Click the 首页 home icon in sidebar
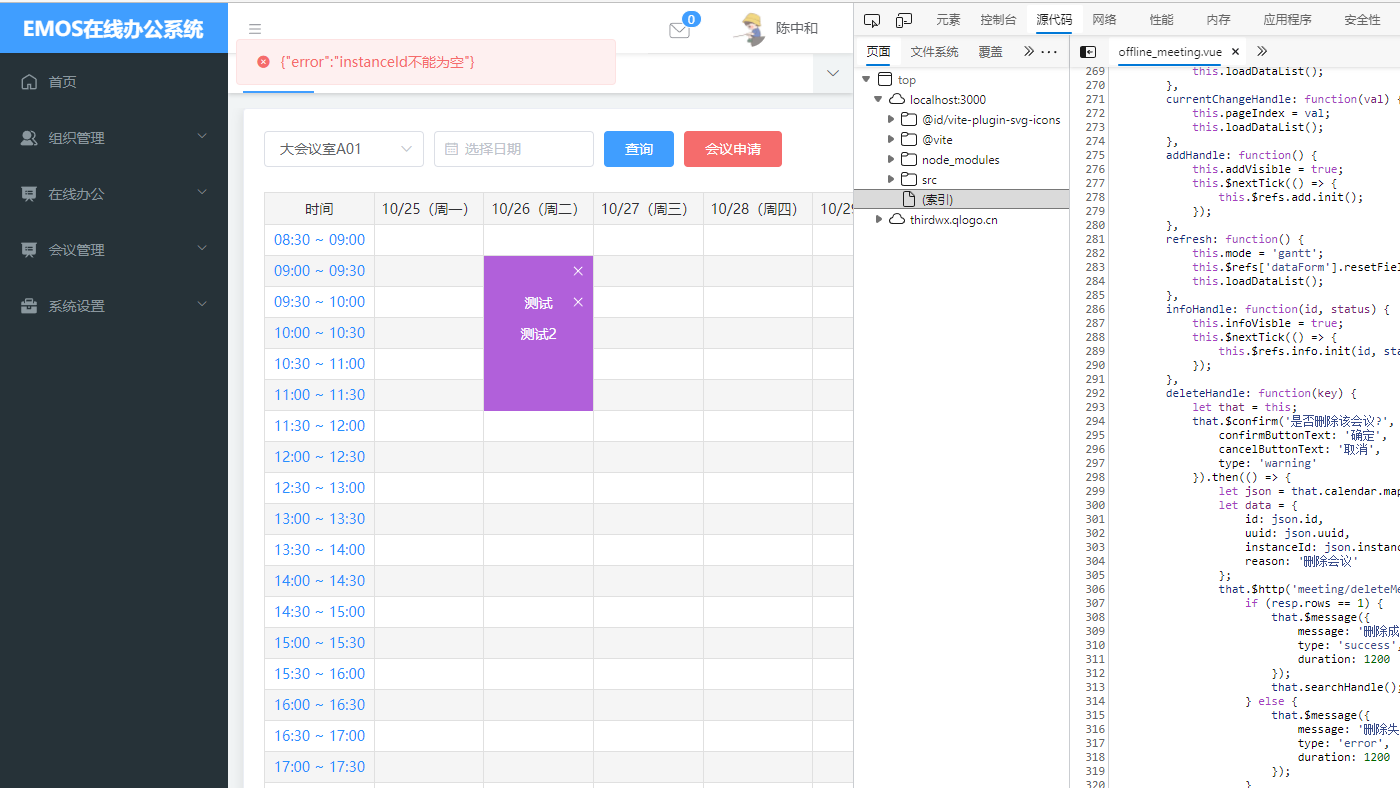Screen dimensions: 1400x788 29,82
